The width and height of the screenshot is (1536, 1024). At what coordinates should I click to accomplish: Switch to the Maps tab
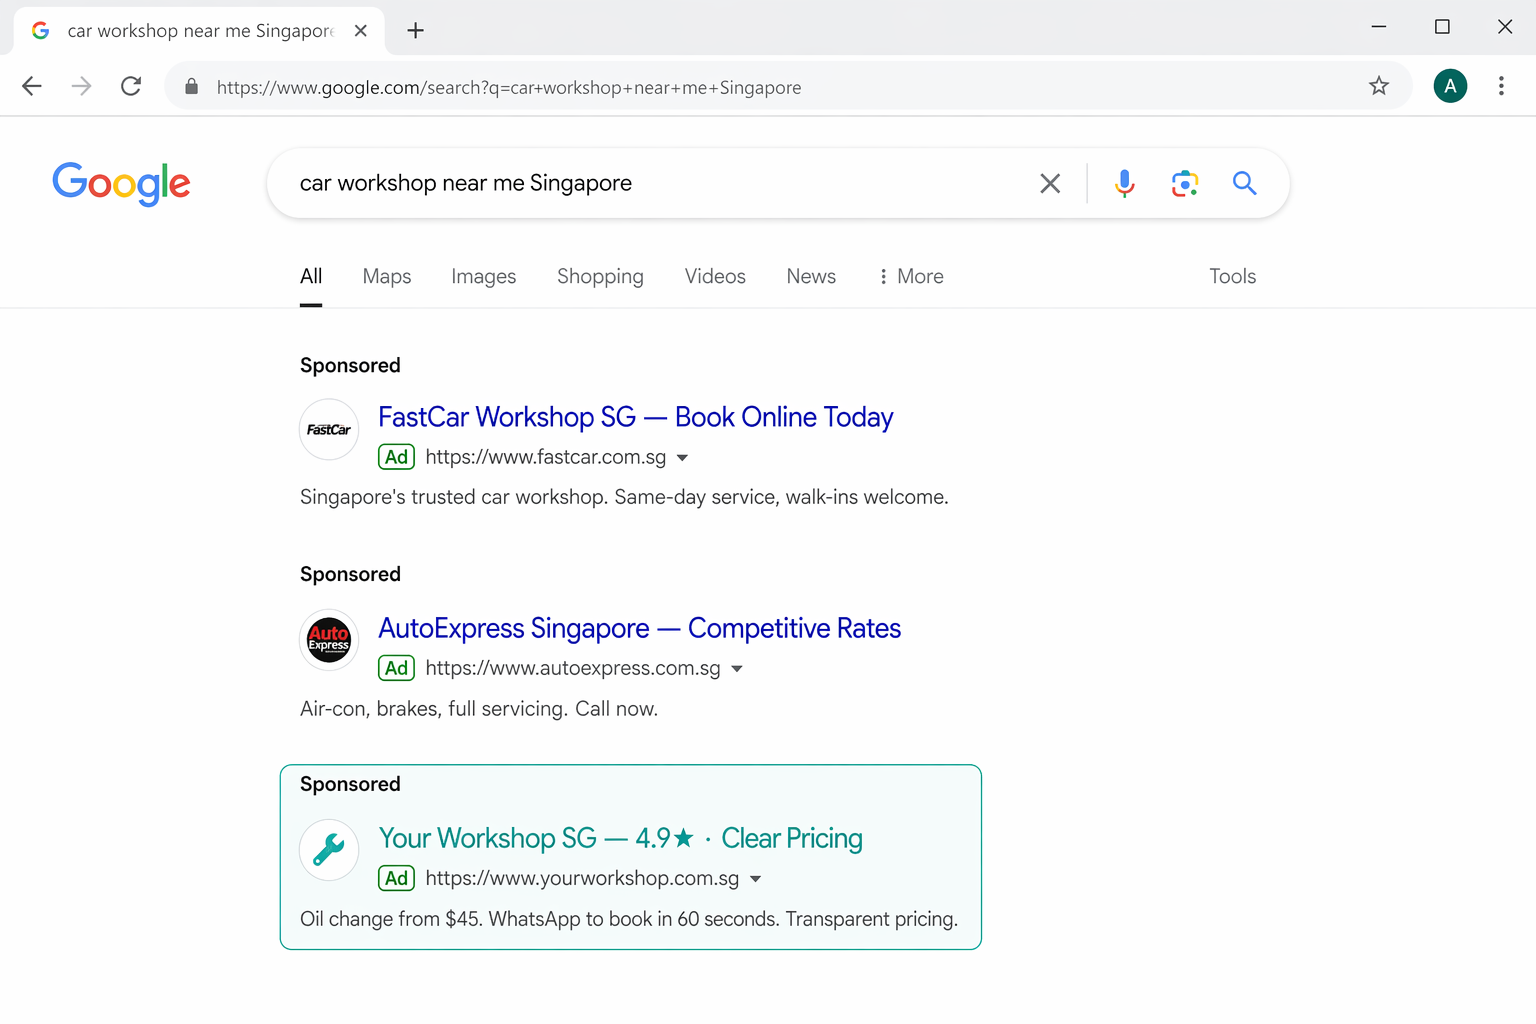tap(386, 276)
